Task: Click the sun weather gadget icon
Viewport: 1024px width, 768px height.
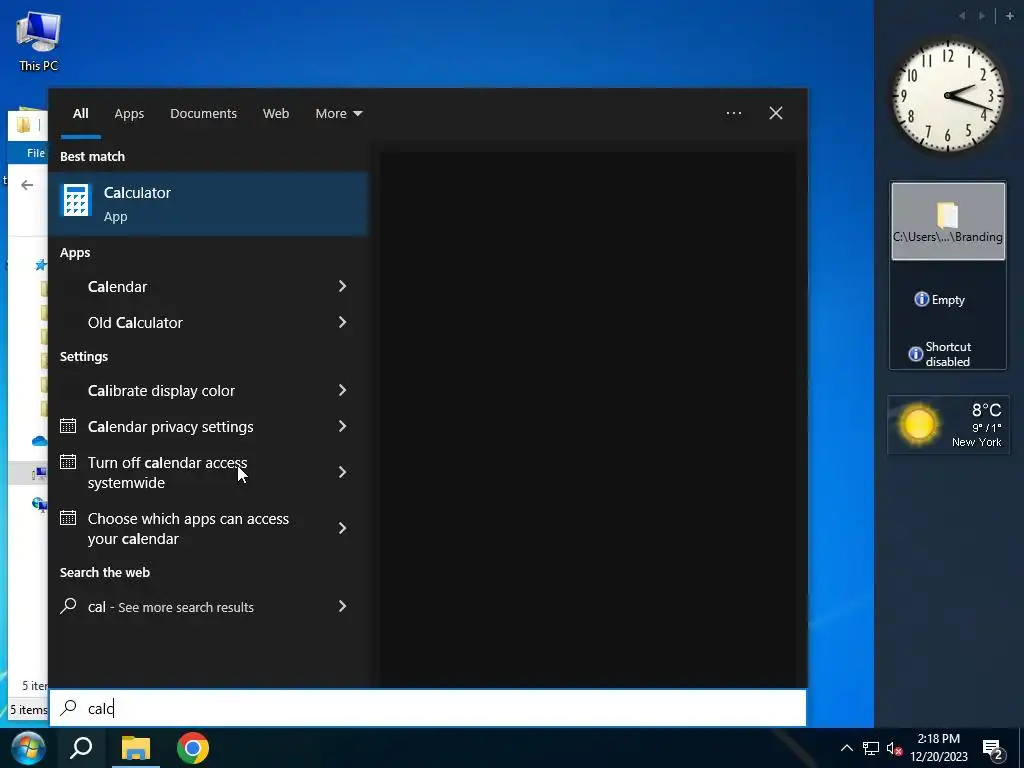Action: click(x=918, y=424)
